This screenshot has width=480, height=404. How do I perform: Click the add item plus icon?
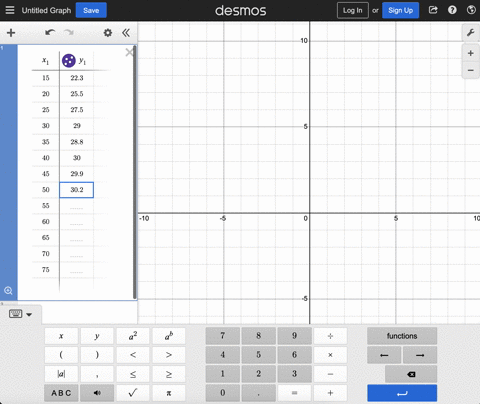[x=11, y=33]
